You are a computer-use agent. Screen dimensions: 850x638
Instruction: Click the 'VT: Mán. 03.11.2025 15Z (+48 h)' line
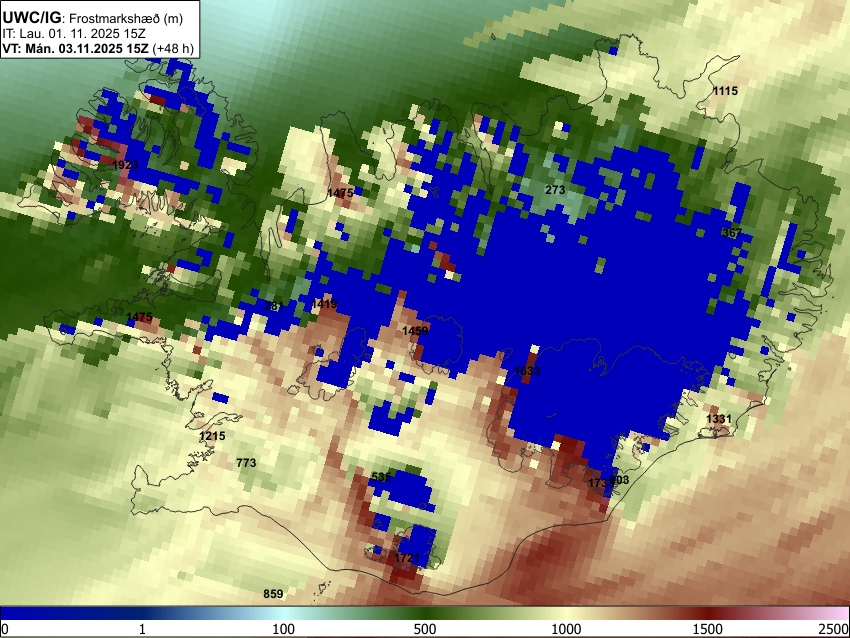pyautogui.click(x=98, y=48)
